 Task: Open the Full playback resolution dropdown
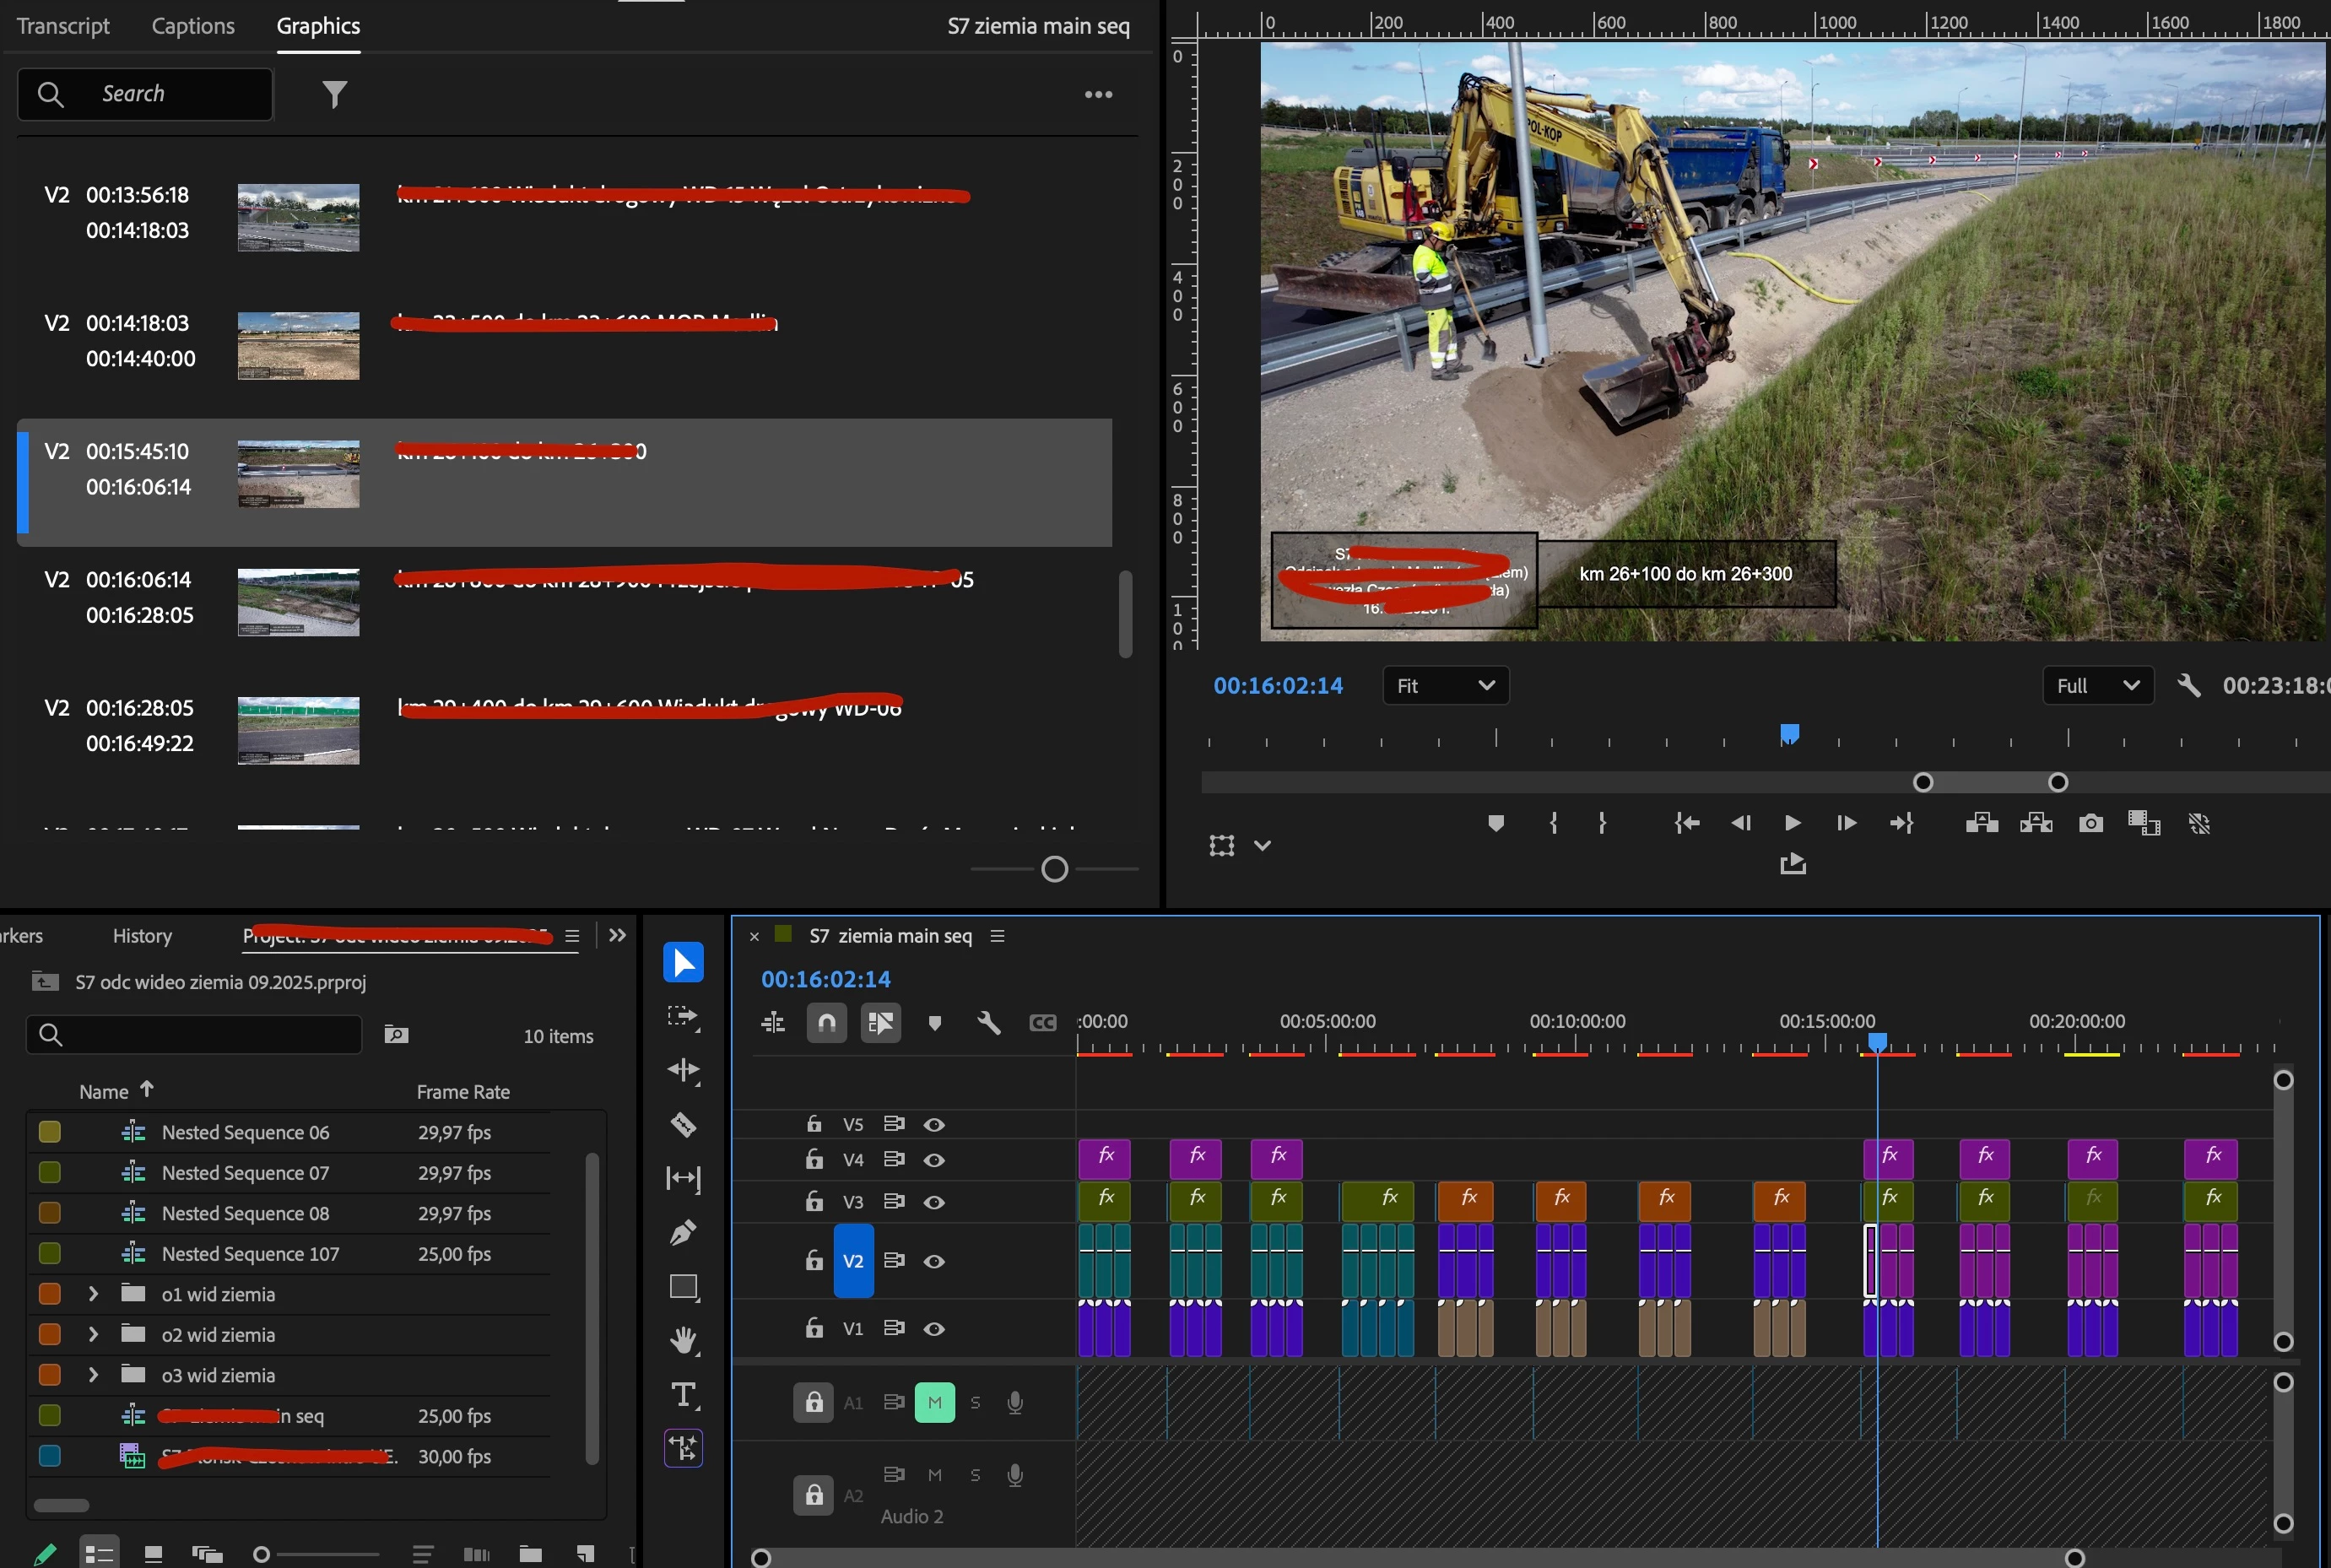point(2097,685)
